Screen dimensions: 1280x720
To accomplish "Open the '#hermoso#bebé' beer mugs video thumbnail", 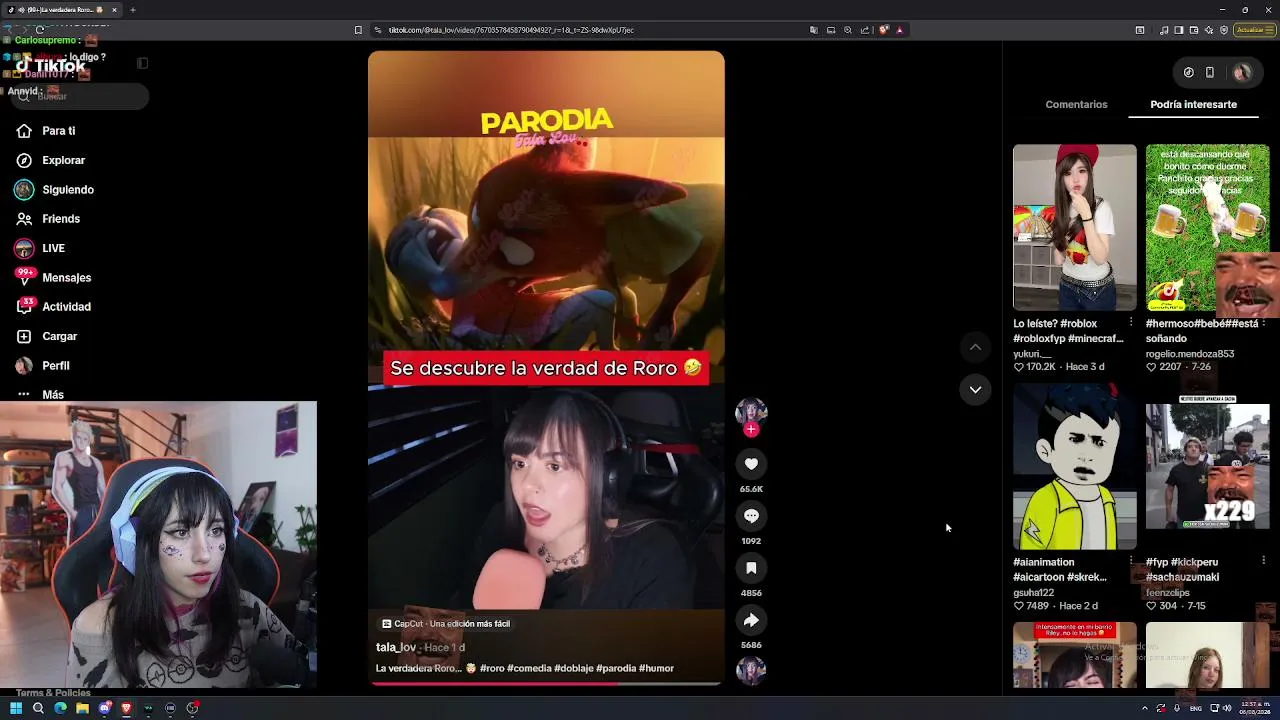I will pos(1208,227).
